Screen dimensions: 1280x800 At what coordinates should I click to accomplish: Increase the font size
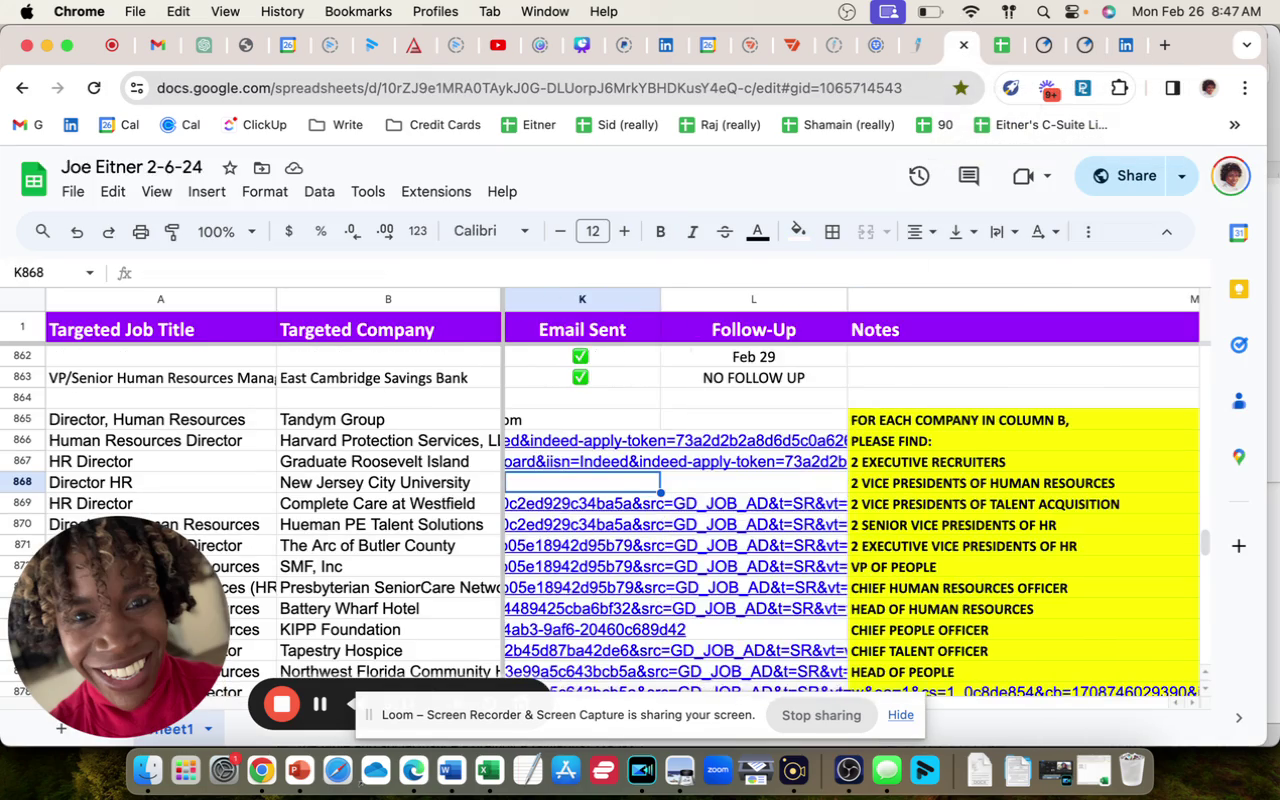click(624, 231)
